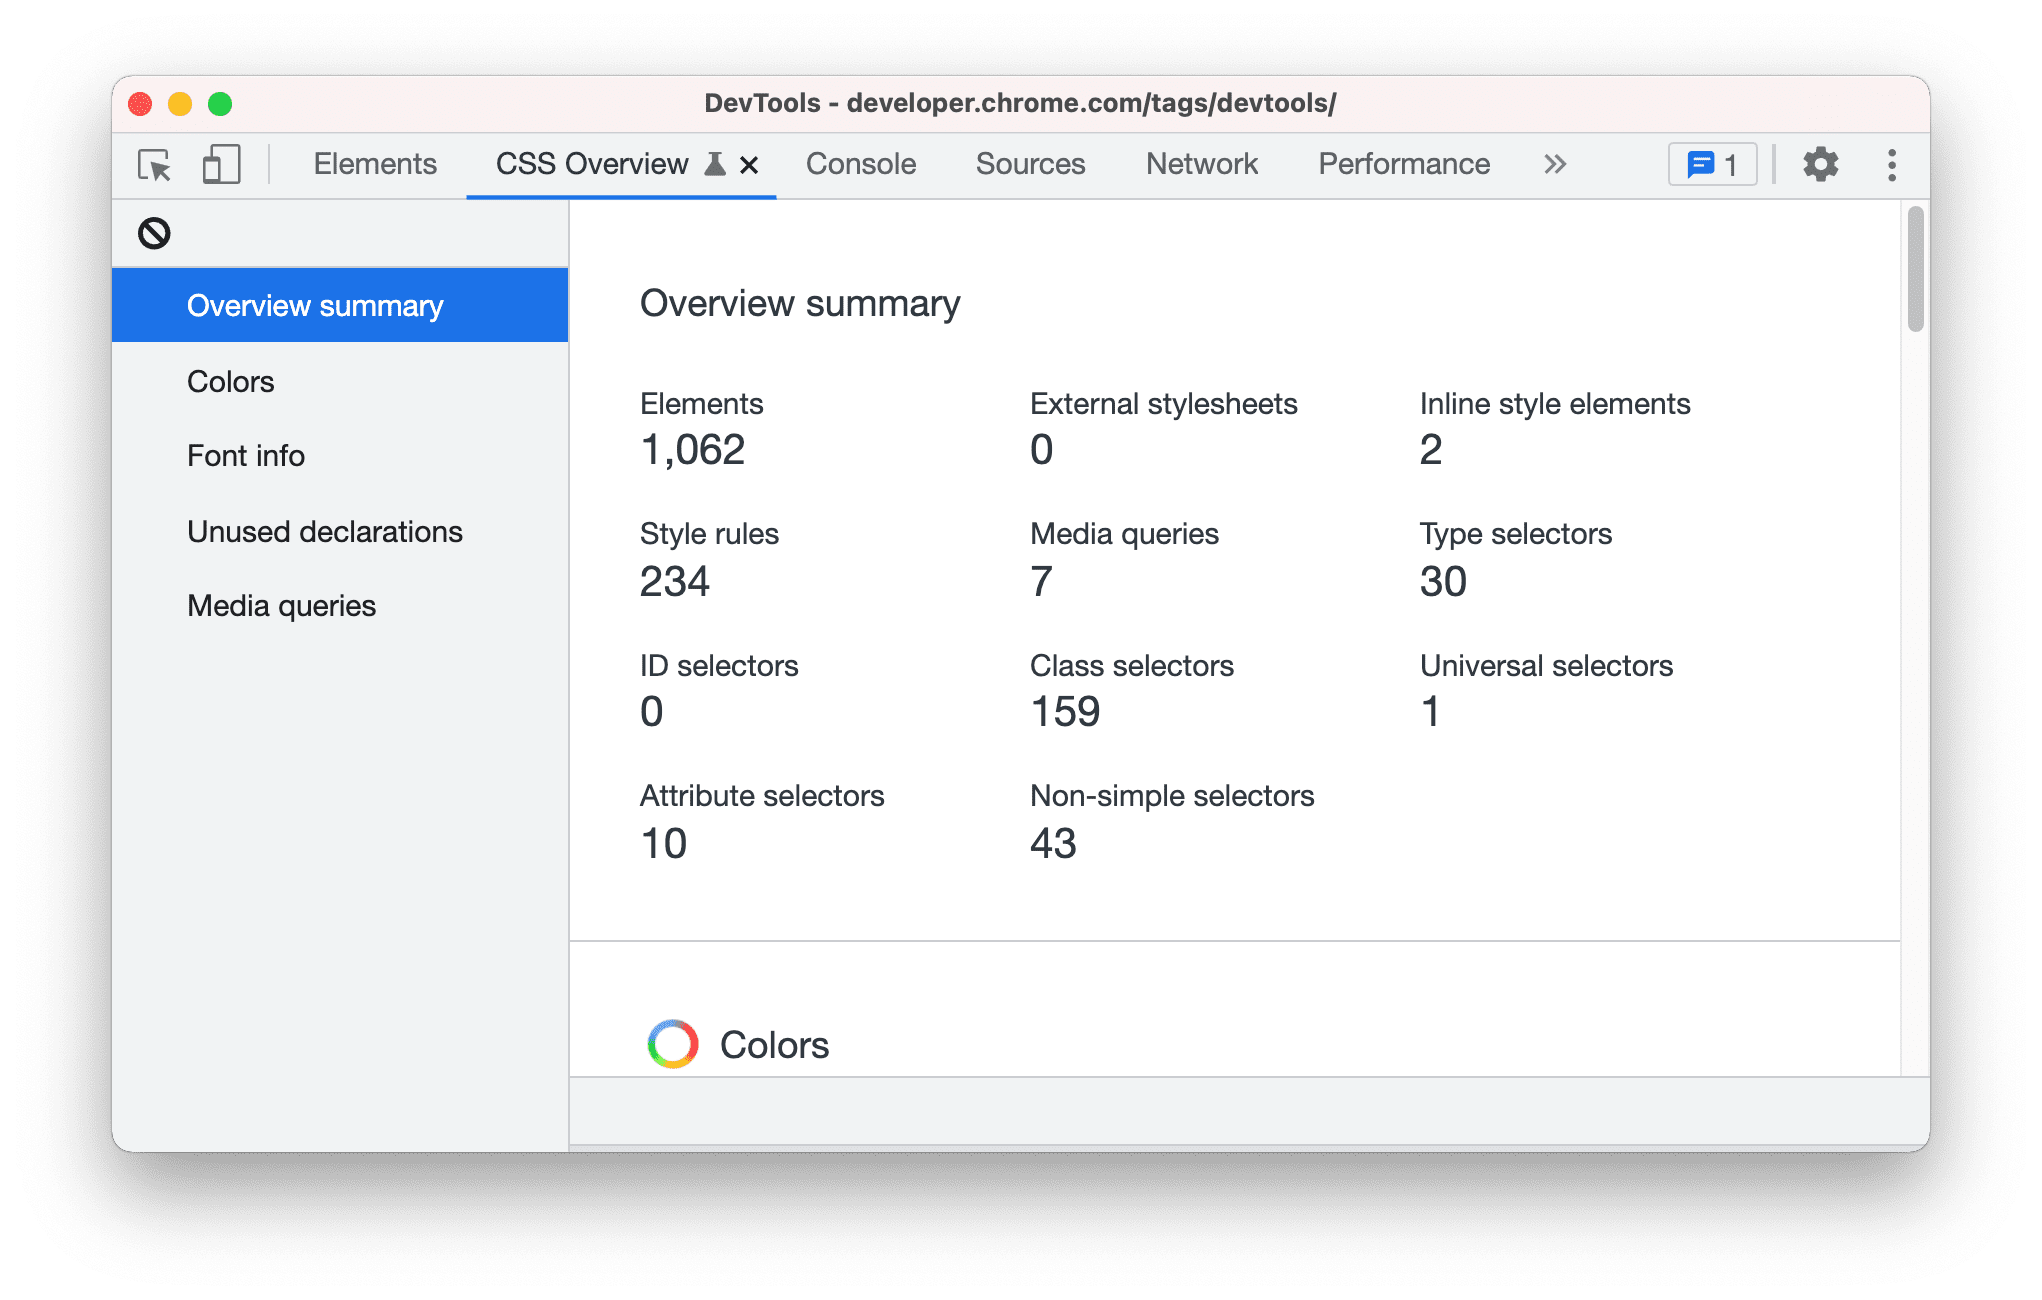Switch to the Network tab
Viewport: 2042px width, 1300px height.
click(1200, 165)
